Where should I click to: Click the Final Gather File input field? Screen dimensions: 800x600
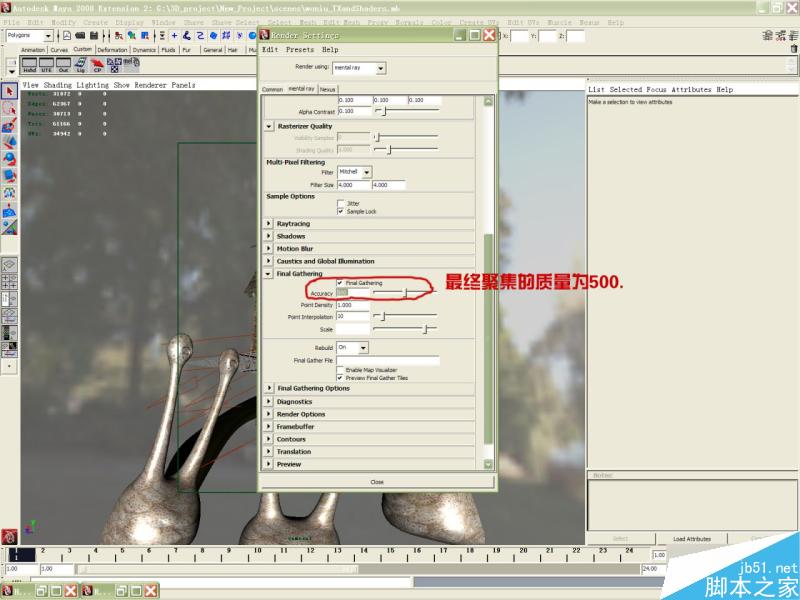click(x=388, y=361)
